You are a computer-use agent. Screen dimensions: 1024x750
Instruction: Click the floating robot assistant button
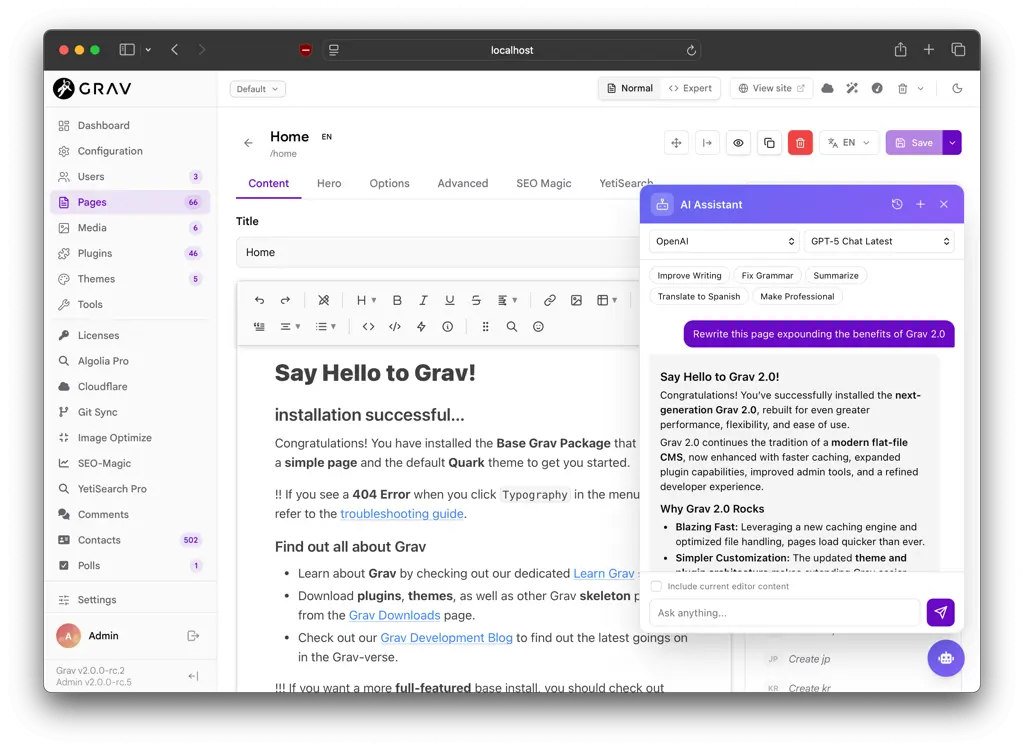946,658
